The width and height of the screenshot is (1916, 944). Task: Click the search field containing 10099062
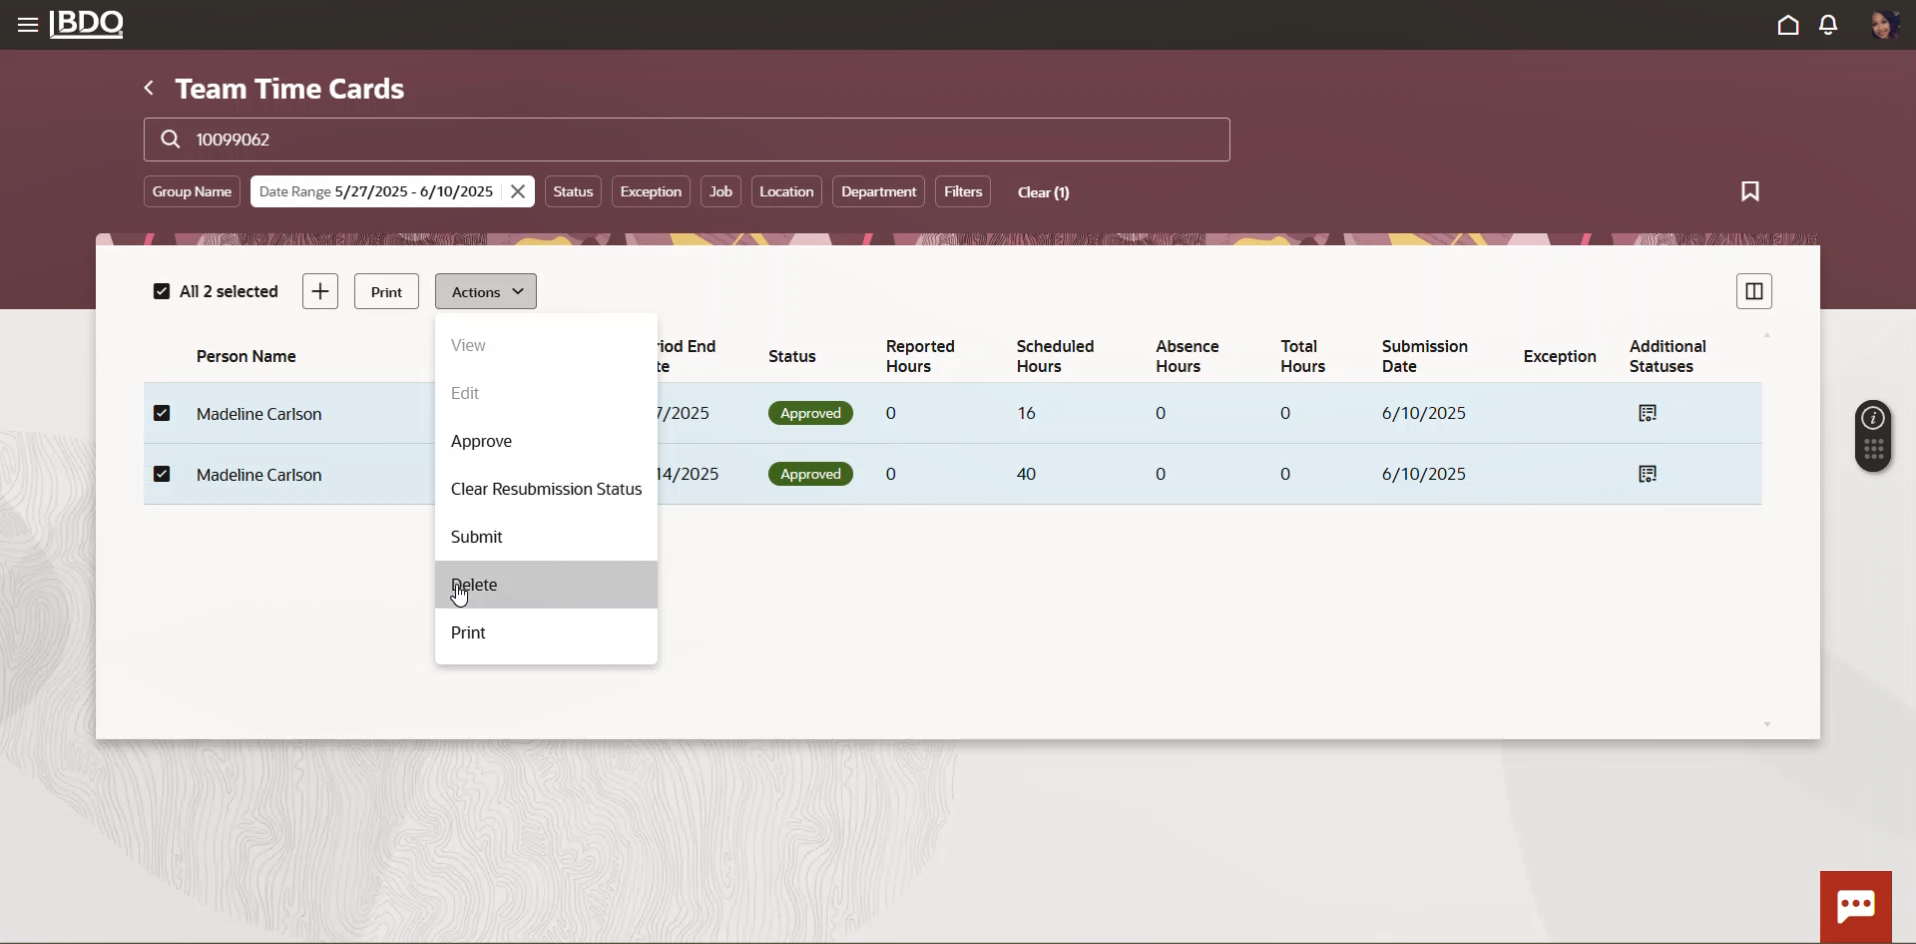coord(687,139)
